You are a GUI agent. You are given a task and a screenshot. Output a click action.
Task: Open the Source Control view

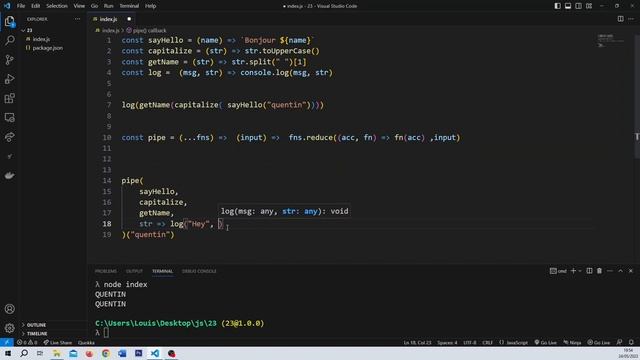coord(9,60)
